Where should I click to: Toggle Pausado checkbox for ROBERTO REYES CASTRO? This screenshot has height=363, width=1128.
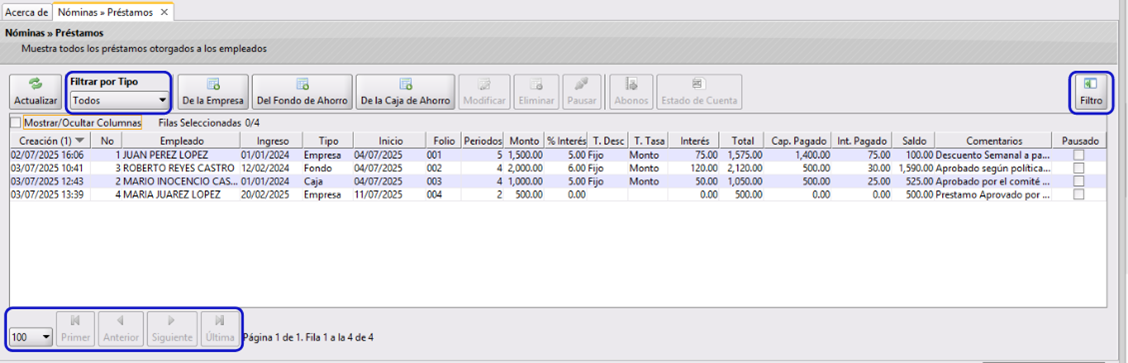coord(1078,167)
